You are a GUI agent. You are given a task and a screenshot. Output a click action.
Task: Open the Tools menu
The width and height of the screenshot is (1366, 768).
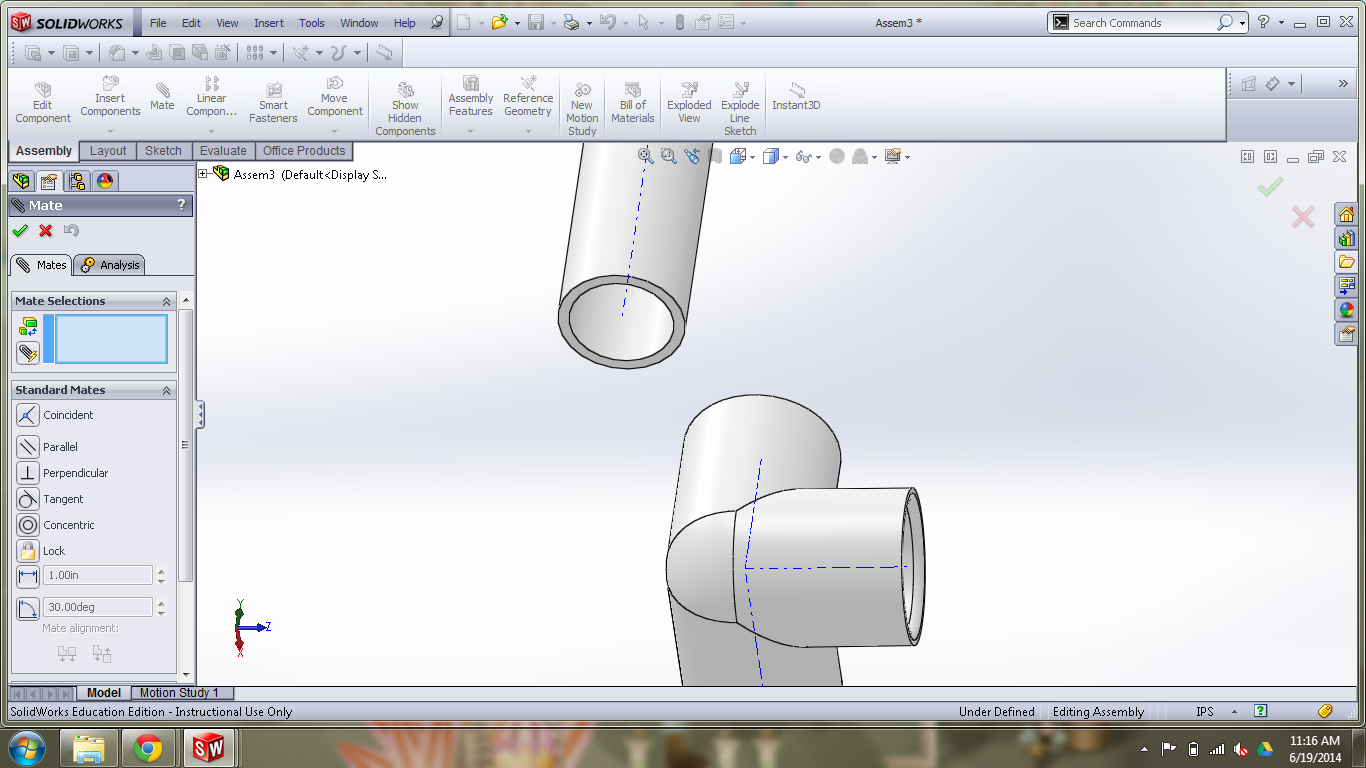(312, 23)
